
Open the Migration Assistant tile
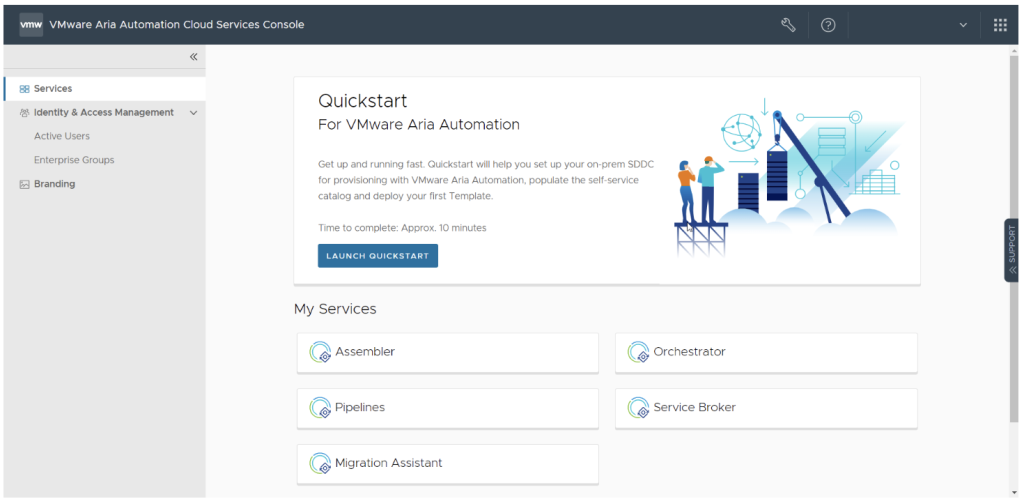click(x=447, y=464)
